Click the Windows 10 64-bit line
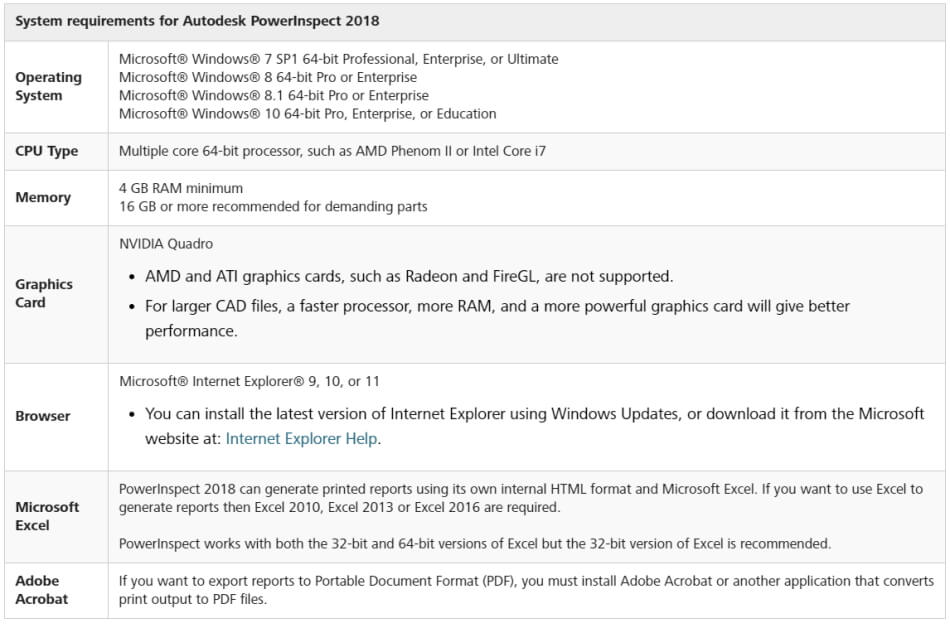This screenshot has width=950, height=624. [307, 114]
